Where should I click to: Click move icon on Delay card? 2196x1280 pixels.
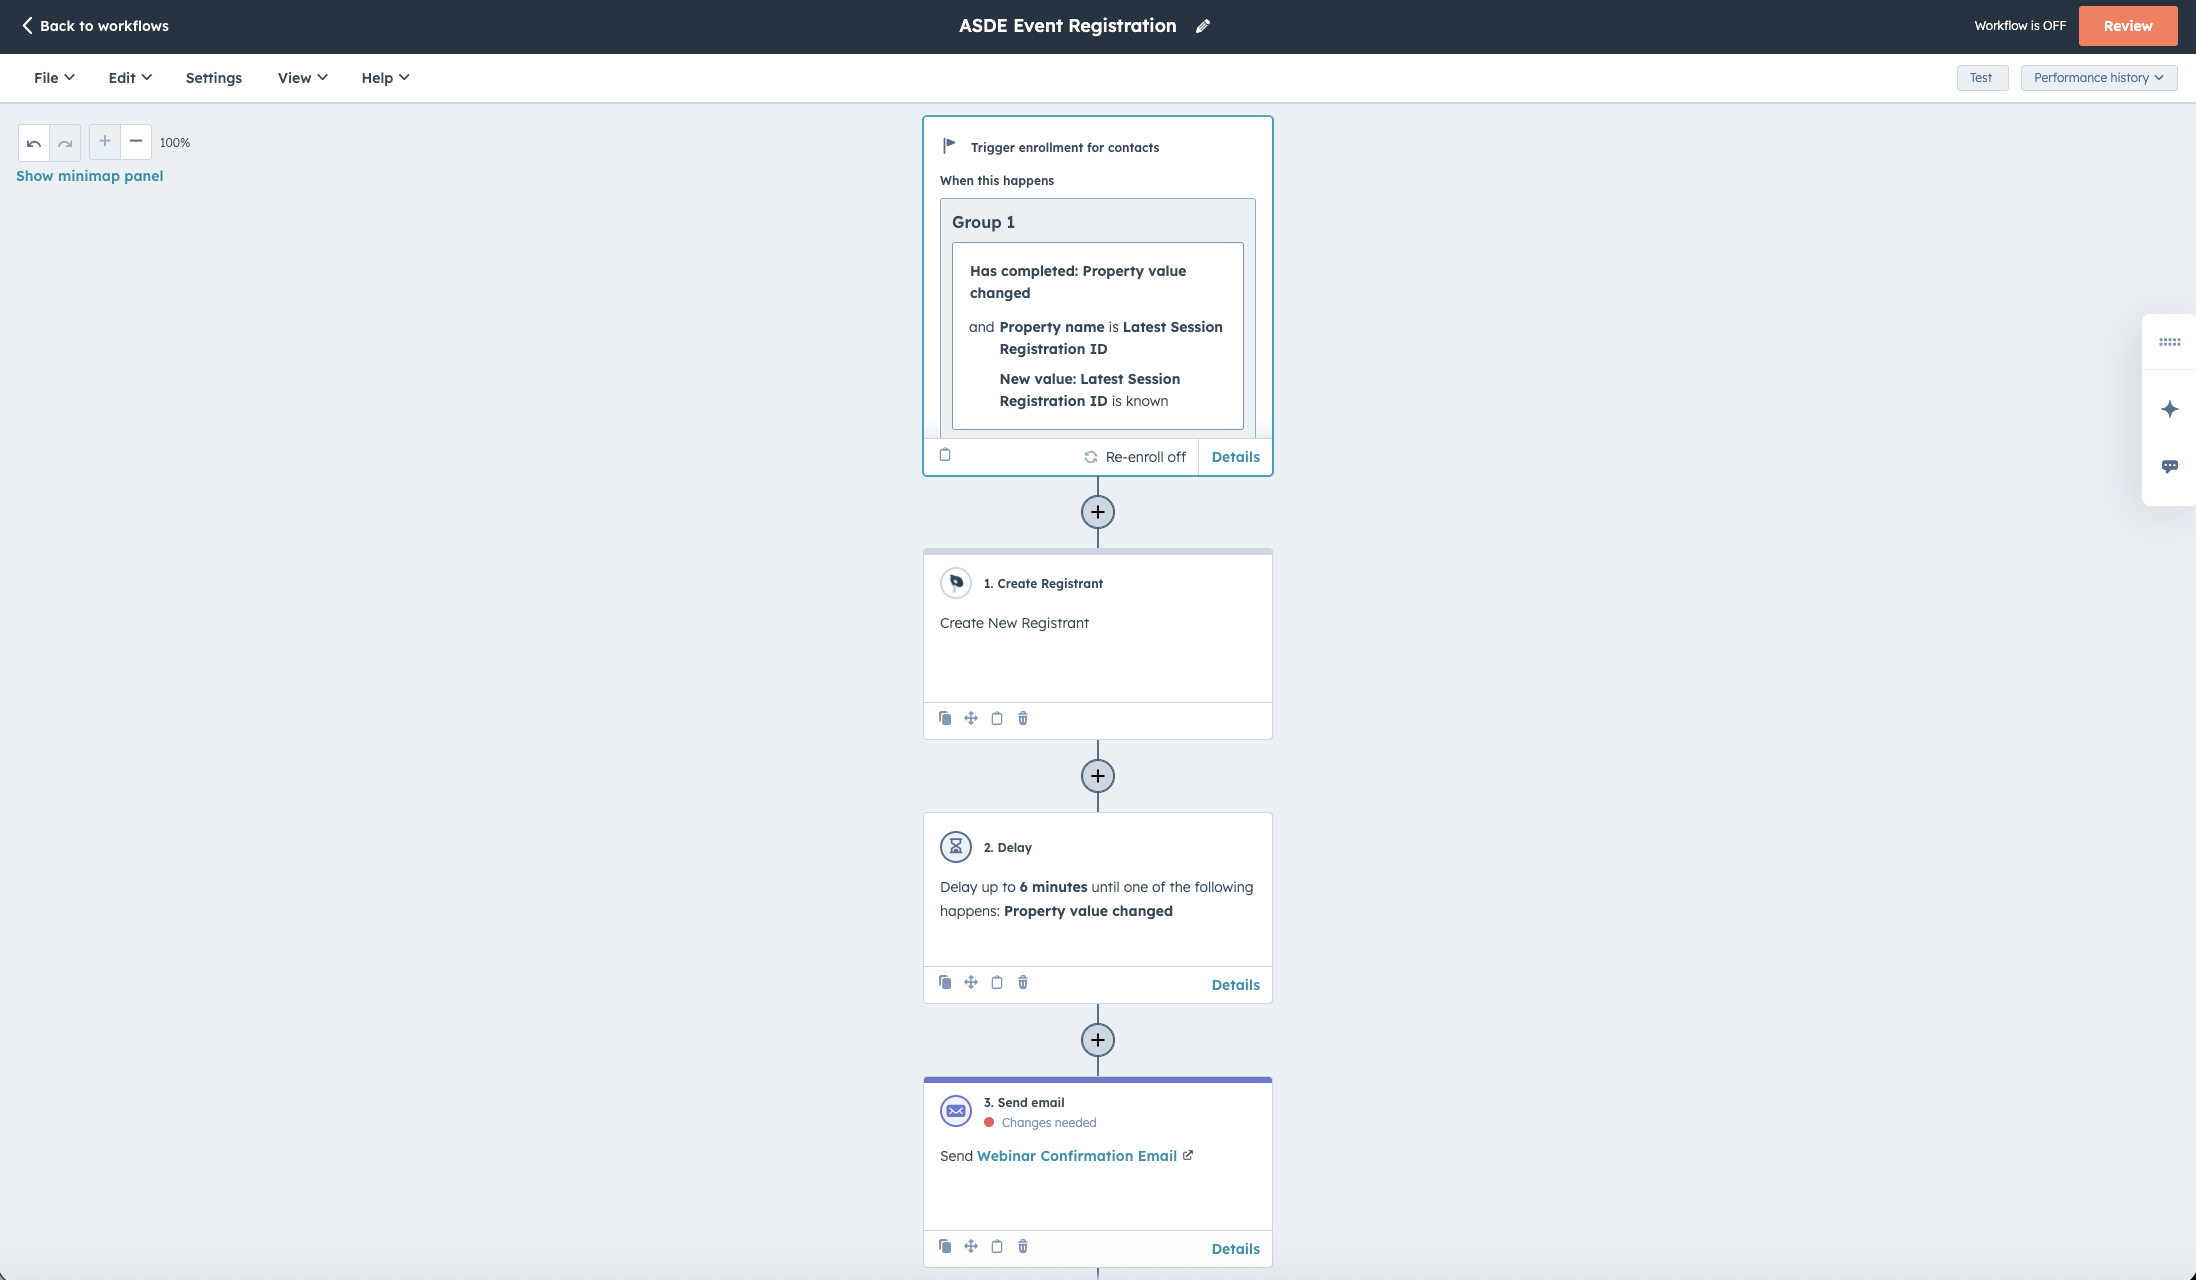coord(971,982)
